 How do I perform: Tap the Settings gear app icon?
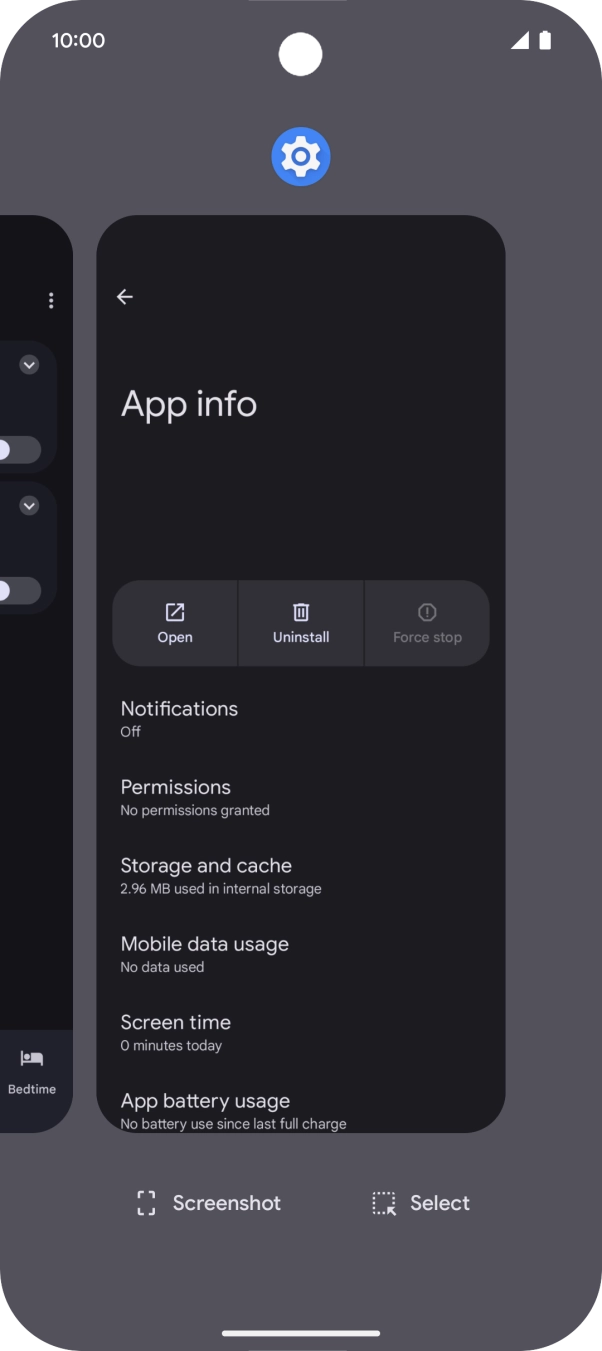[x=300, y=157]
